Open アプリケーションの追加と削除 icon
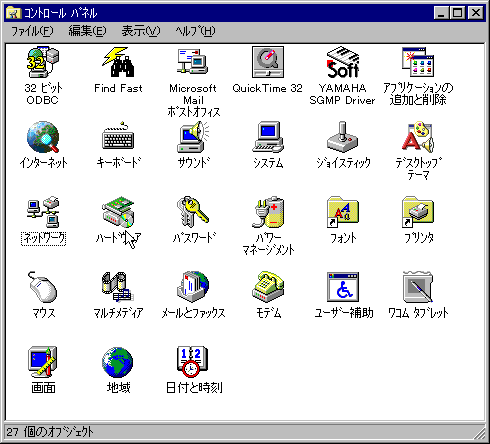490x444 pixels. 418,62
